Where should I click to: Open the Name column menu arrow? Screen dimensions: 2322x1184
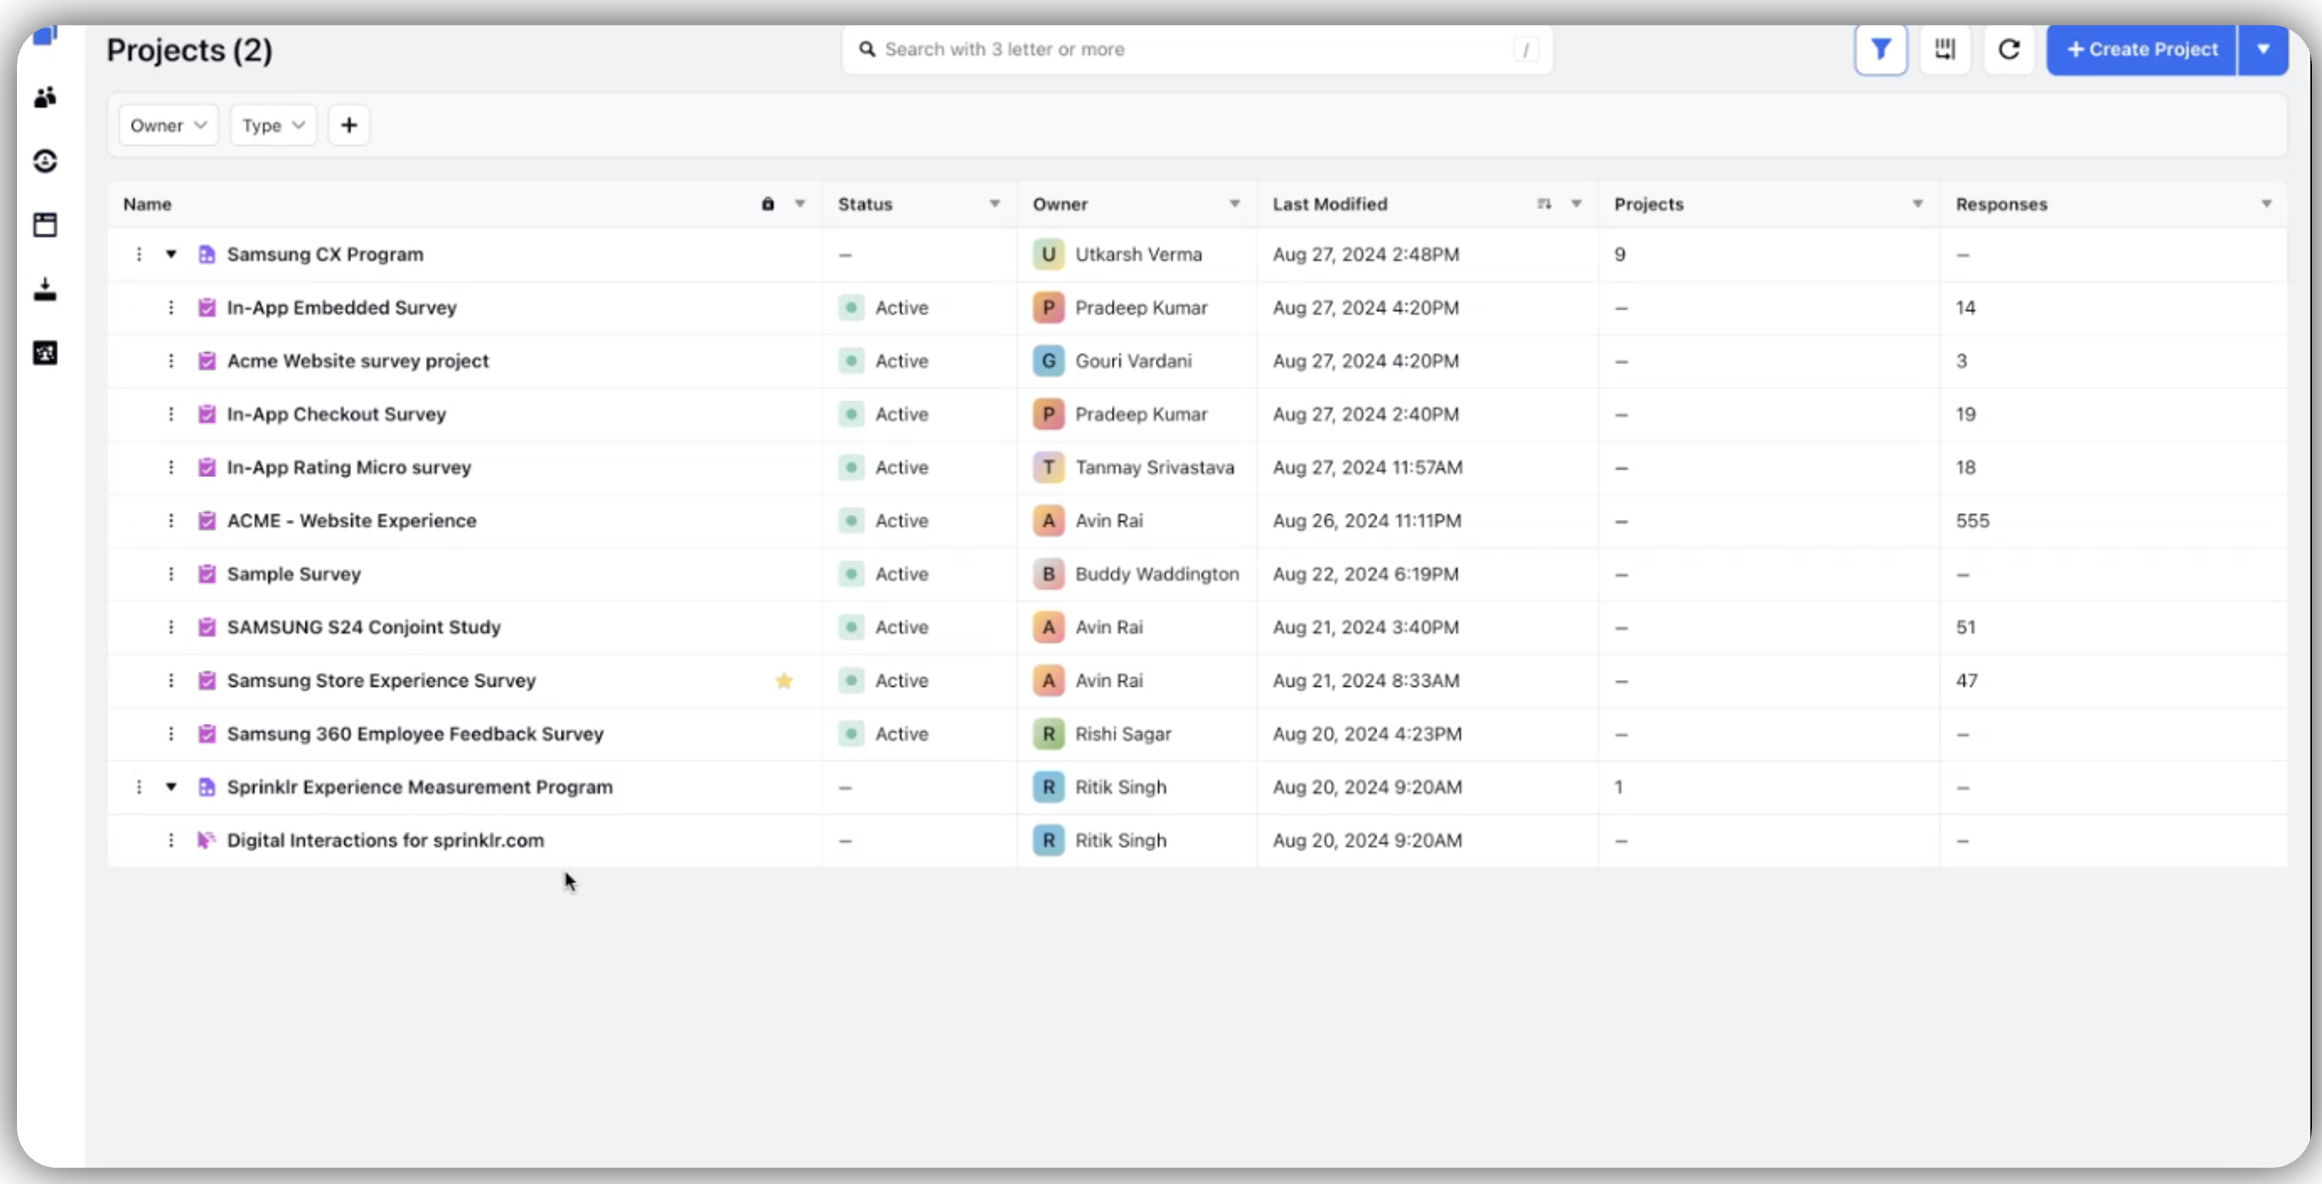(x=800, y=204)
